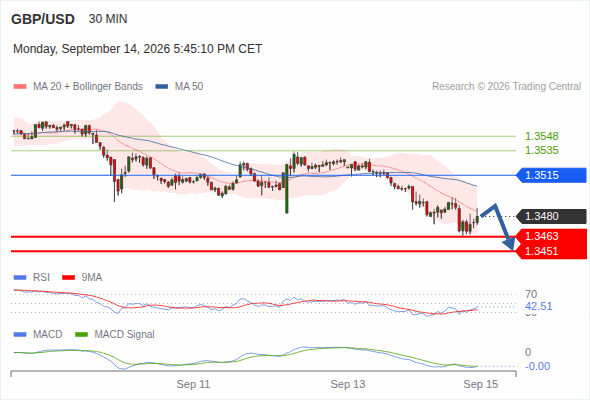This screenshot has height=400, width=590.
Task: Click the 9MA legend label
Action: pos(92,278)
